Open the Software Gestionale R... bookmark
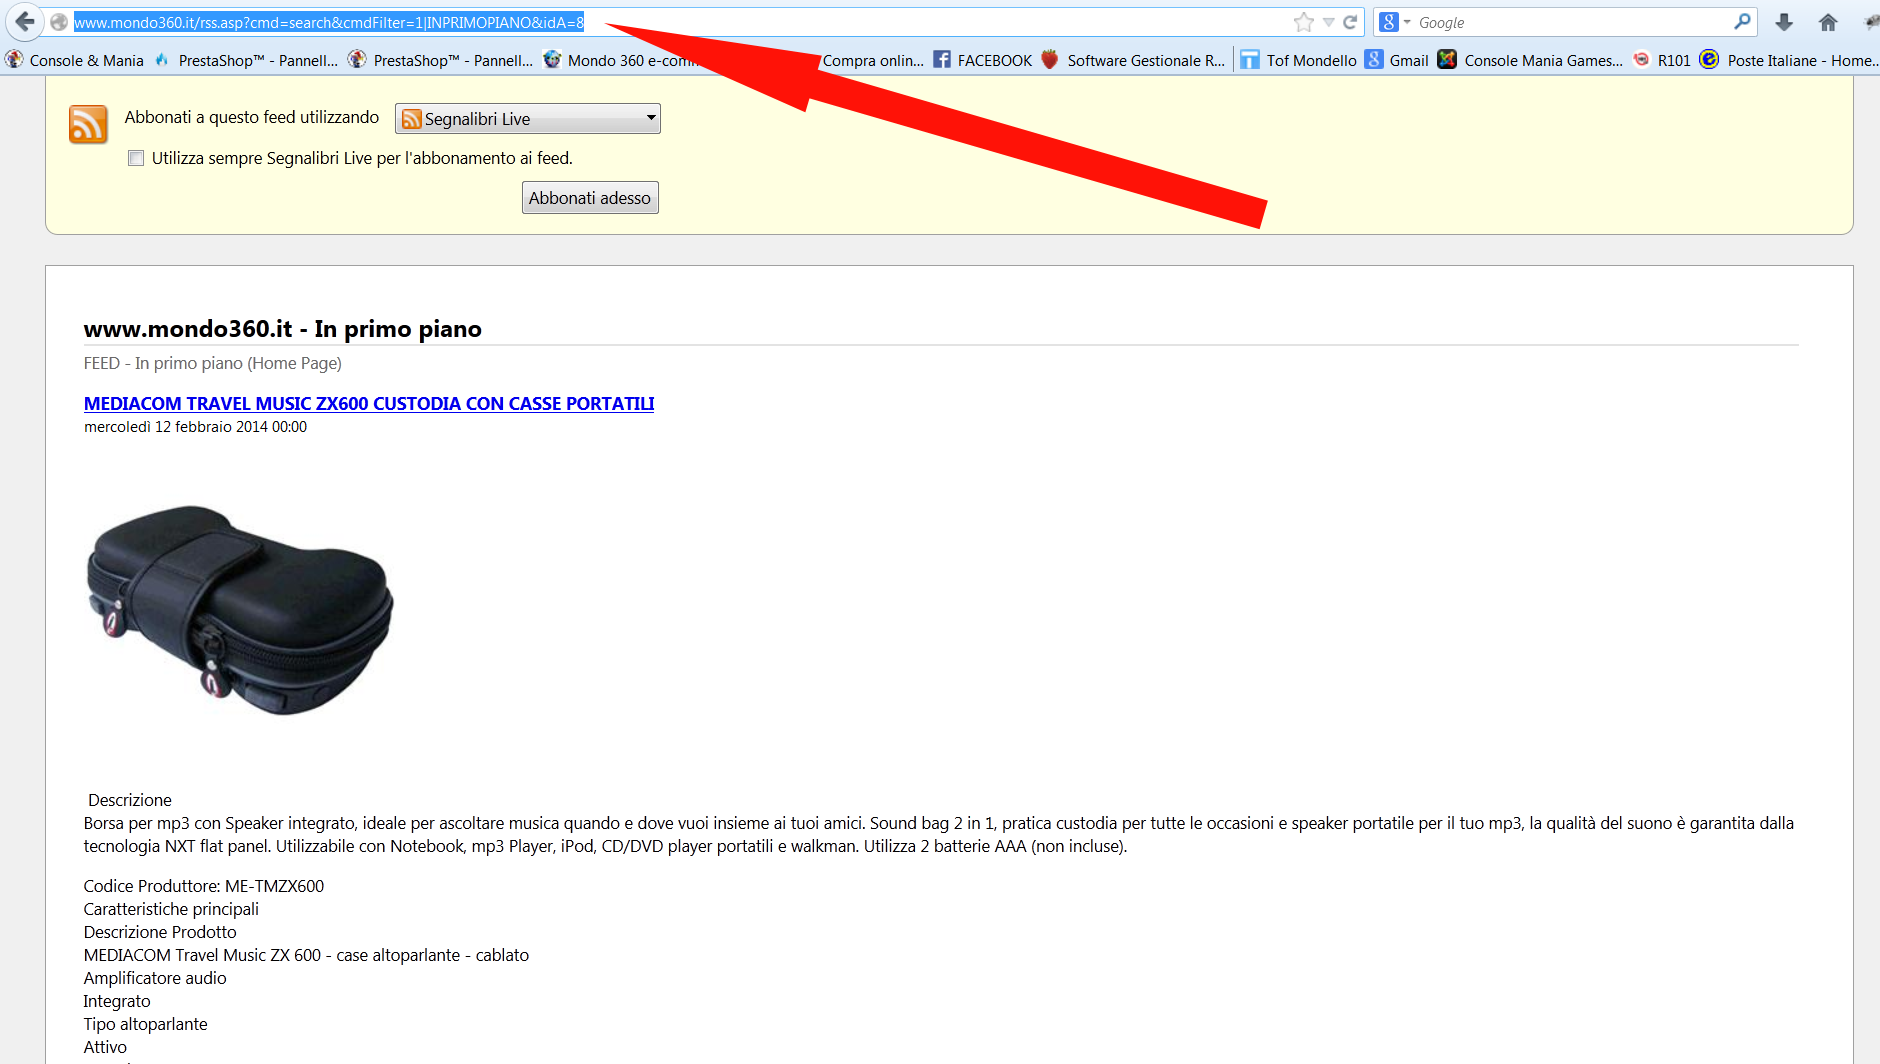Image resolution: width=1880 pixels, height=1064 pixels. click(1133, 60)
